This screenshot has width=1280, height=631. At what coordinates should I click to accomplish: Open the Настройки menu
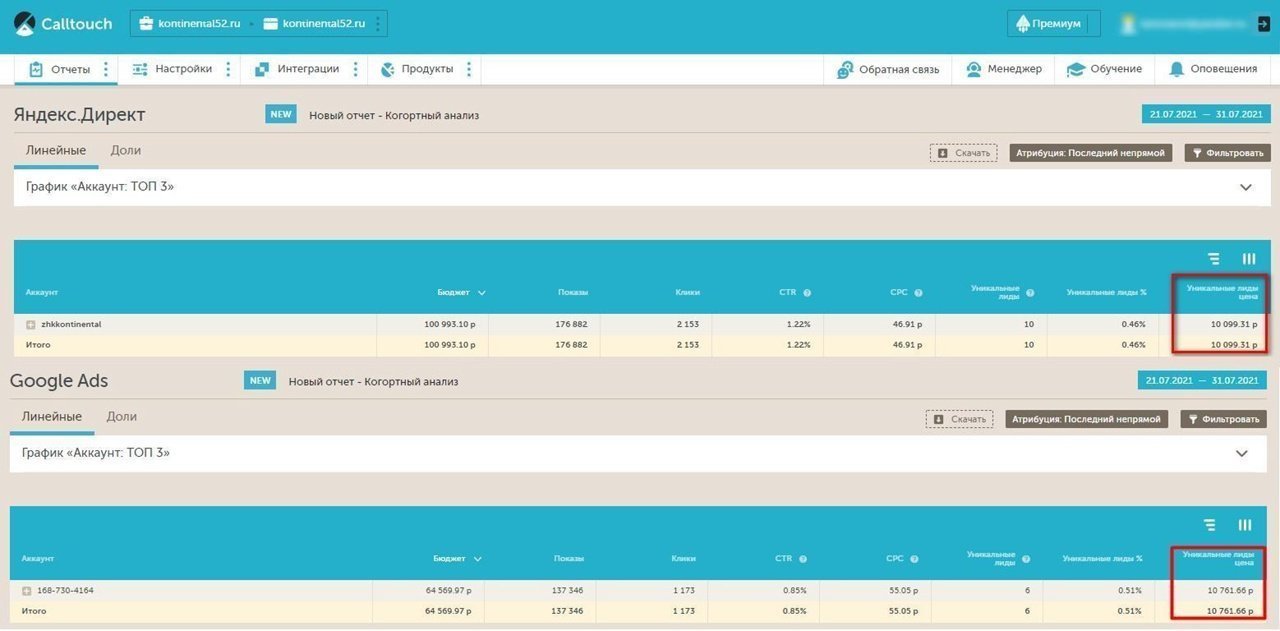(x=172, y=69)
